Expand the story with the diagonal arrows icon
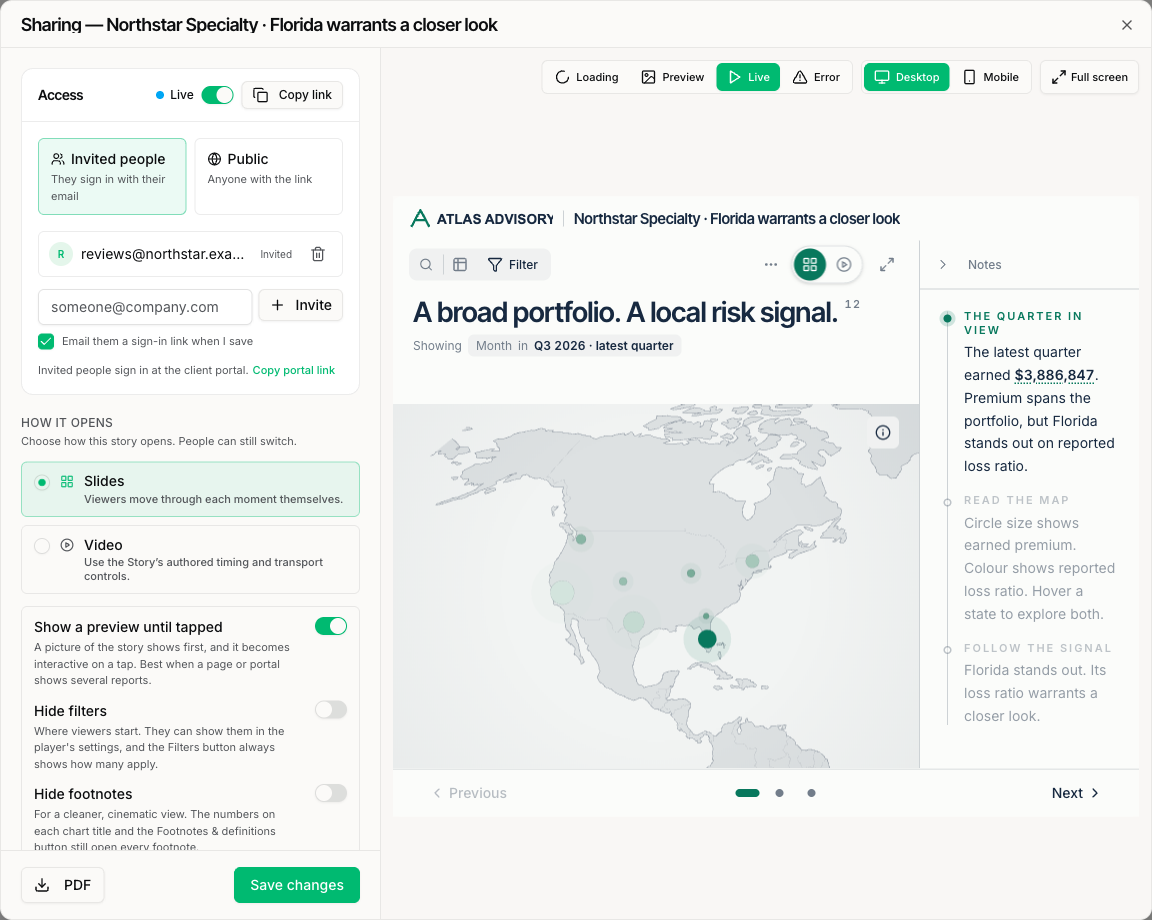Image resolution: width=1152 pixels, height=920 pixels. click(887, 265)
